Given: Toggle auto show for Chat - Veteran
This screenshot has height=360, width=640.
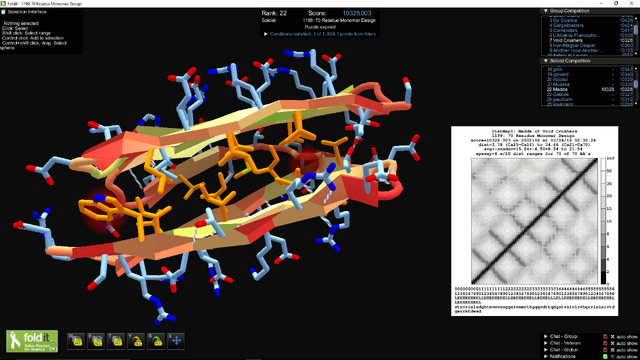Looking at the screenshot, I should [x=612, y=343].
